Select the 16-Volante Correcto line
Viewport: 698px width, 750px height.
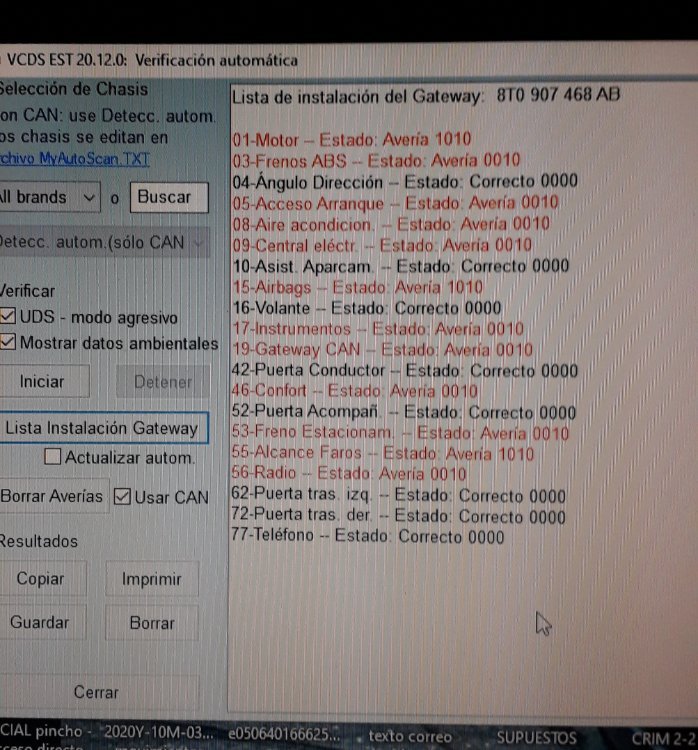click(366, 308)
